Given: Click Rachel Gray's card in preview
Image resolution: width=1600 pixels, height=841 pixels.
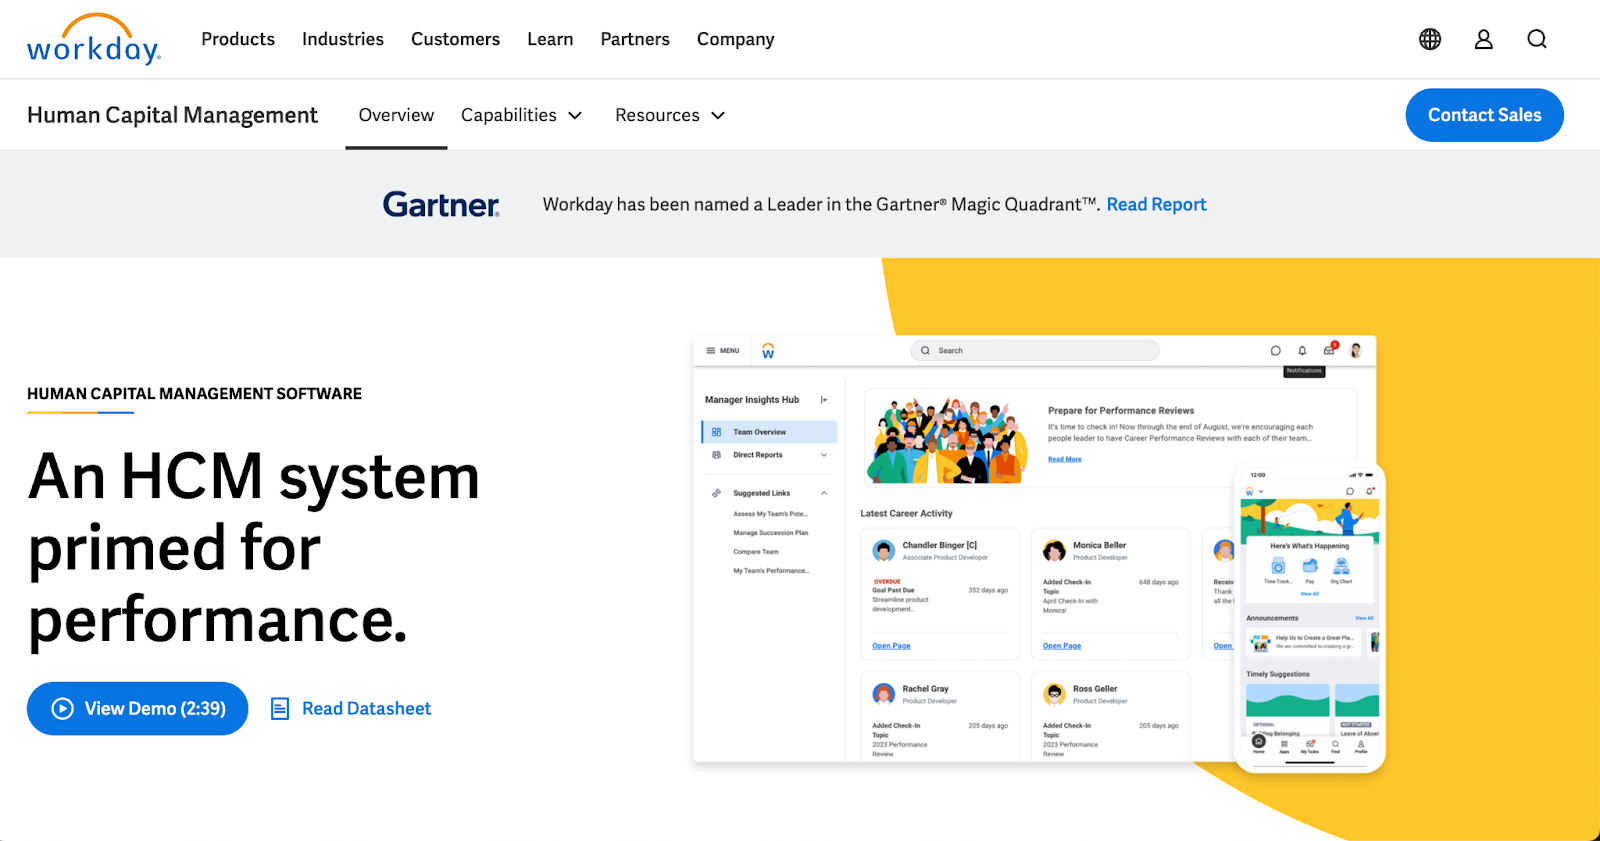Looking at the screenshot, I should pyautogui.click(x=940, y=717).
